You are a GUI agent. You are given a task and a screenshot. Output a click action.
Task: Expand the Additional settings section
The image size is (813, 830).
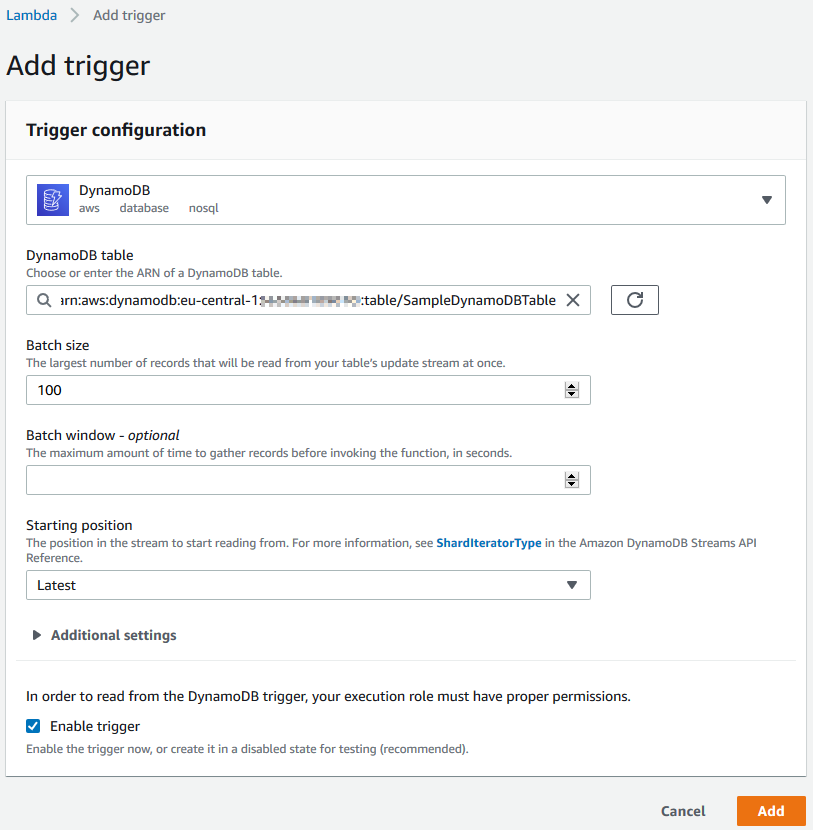pos(104,635)
